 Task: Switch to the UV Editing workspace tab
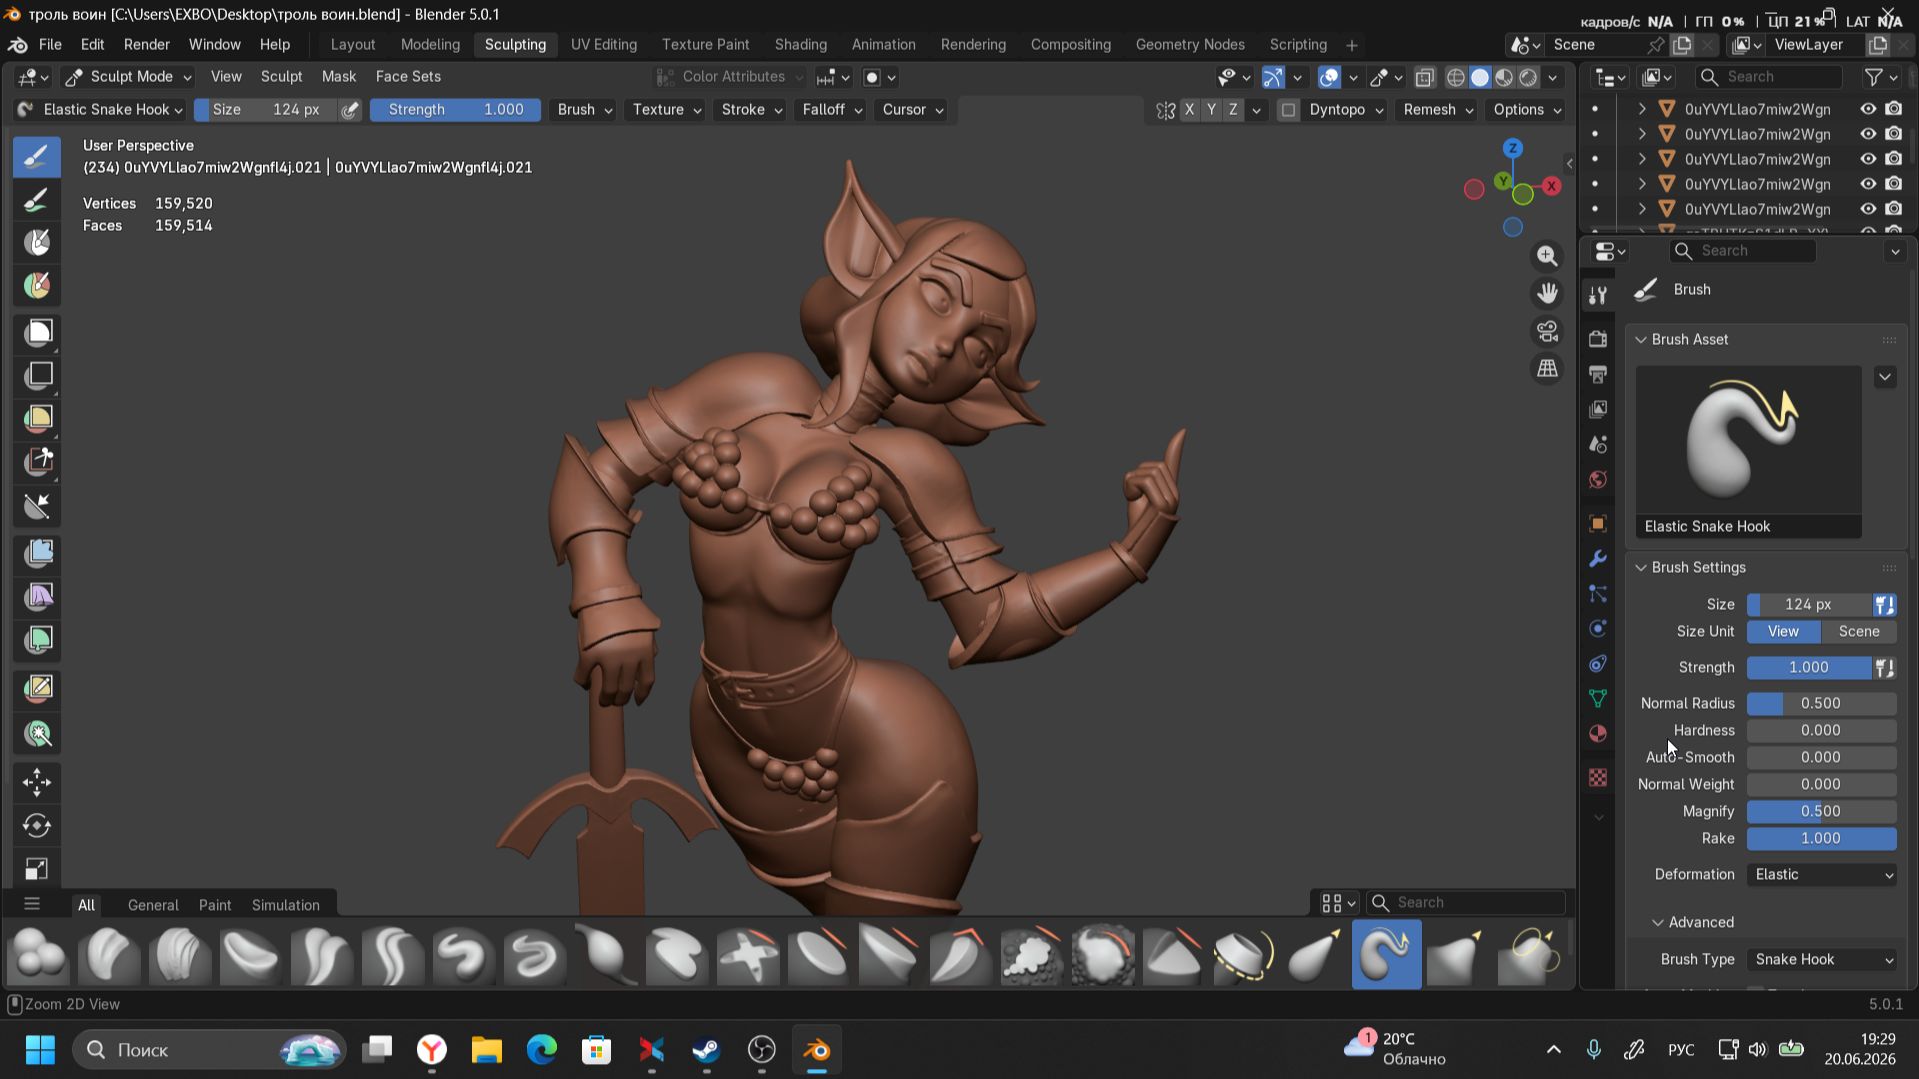(603, 44)
